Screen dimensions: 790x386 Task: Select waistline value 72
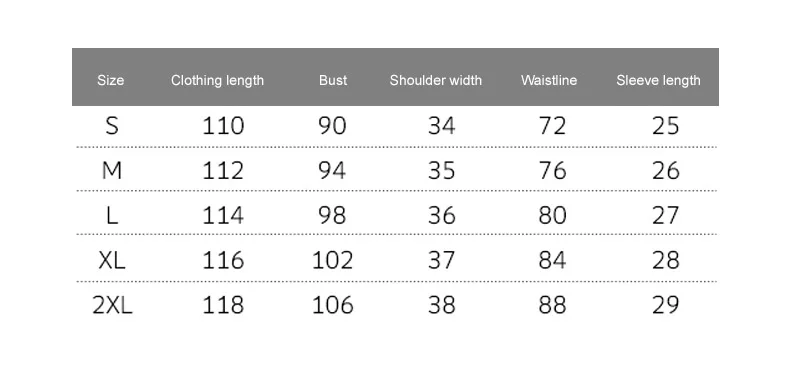pos(552,125)
